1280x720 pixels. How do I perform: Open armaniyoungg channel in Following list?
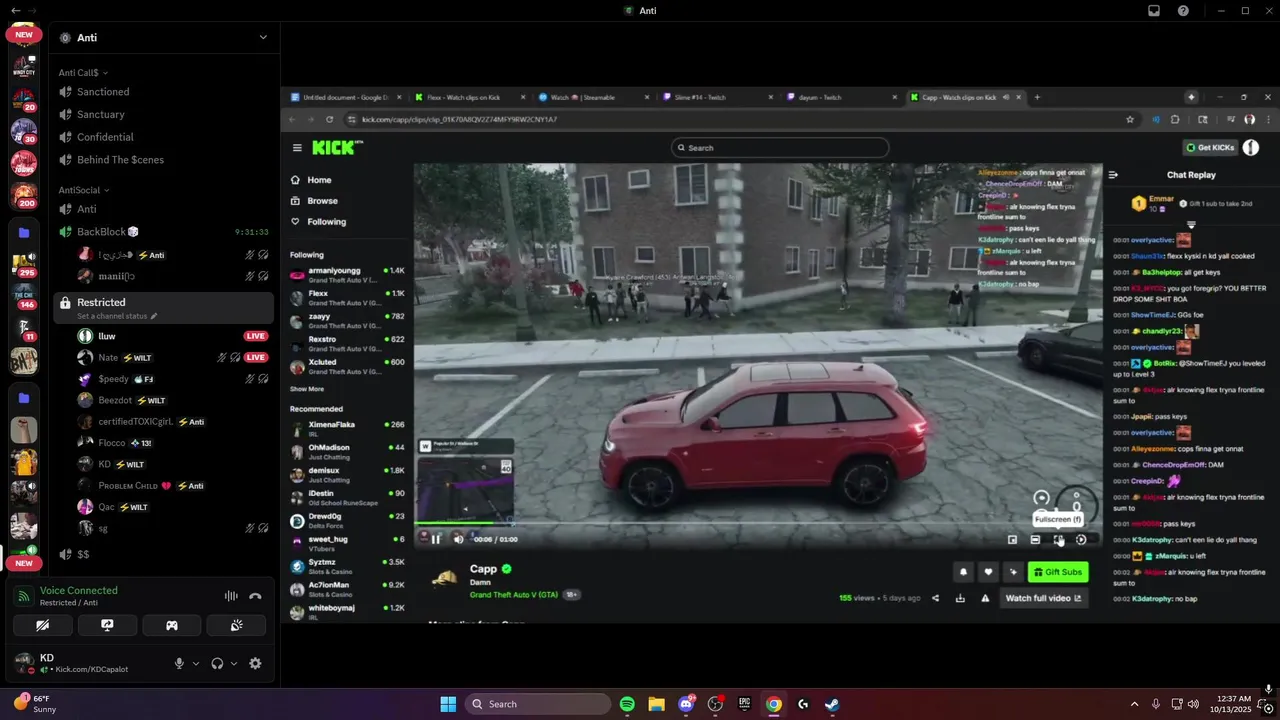tap(348, 275)
